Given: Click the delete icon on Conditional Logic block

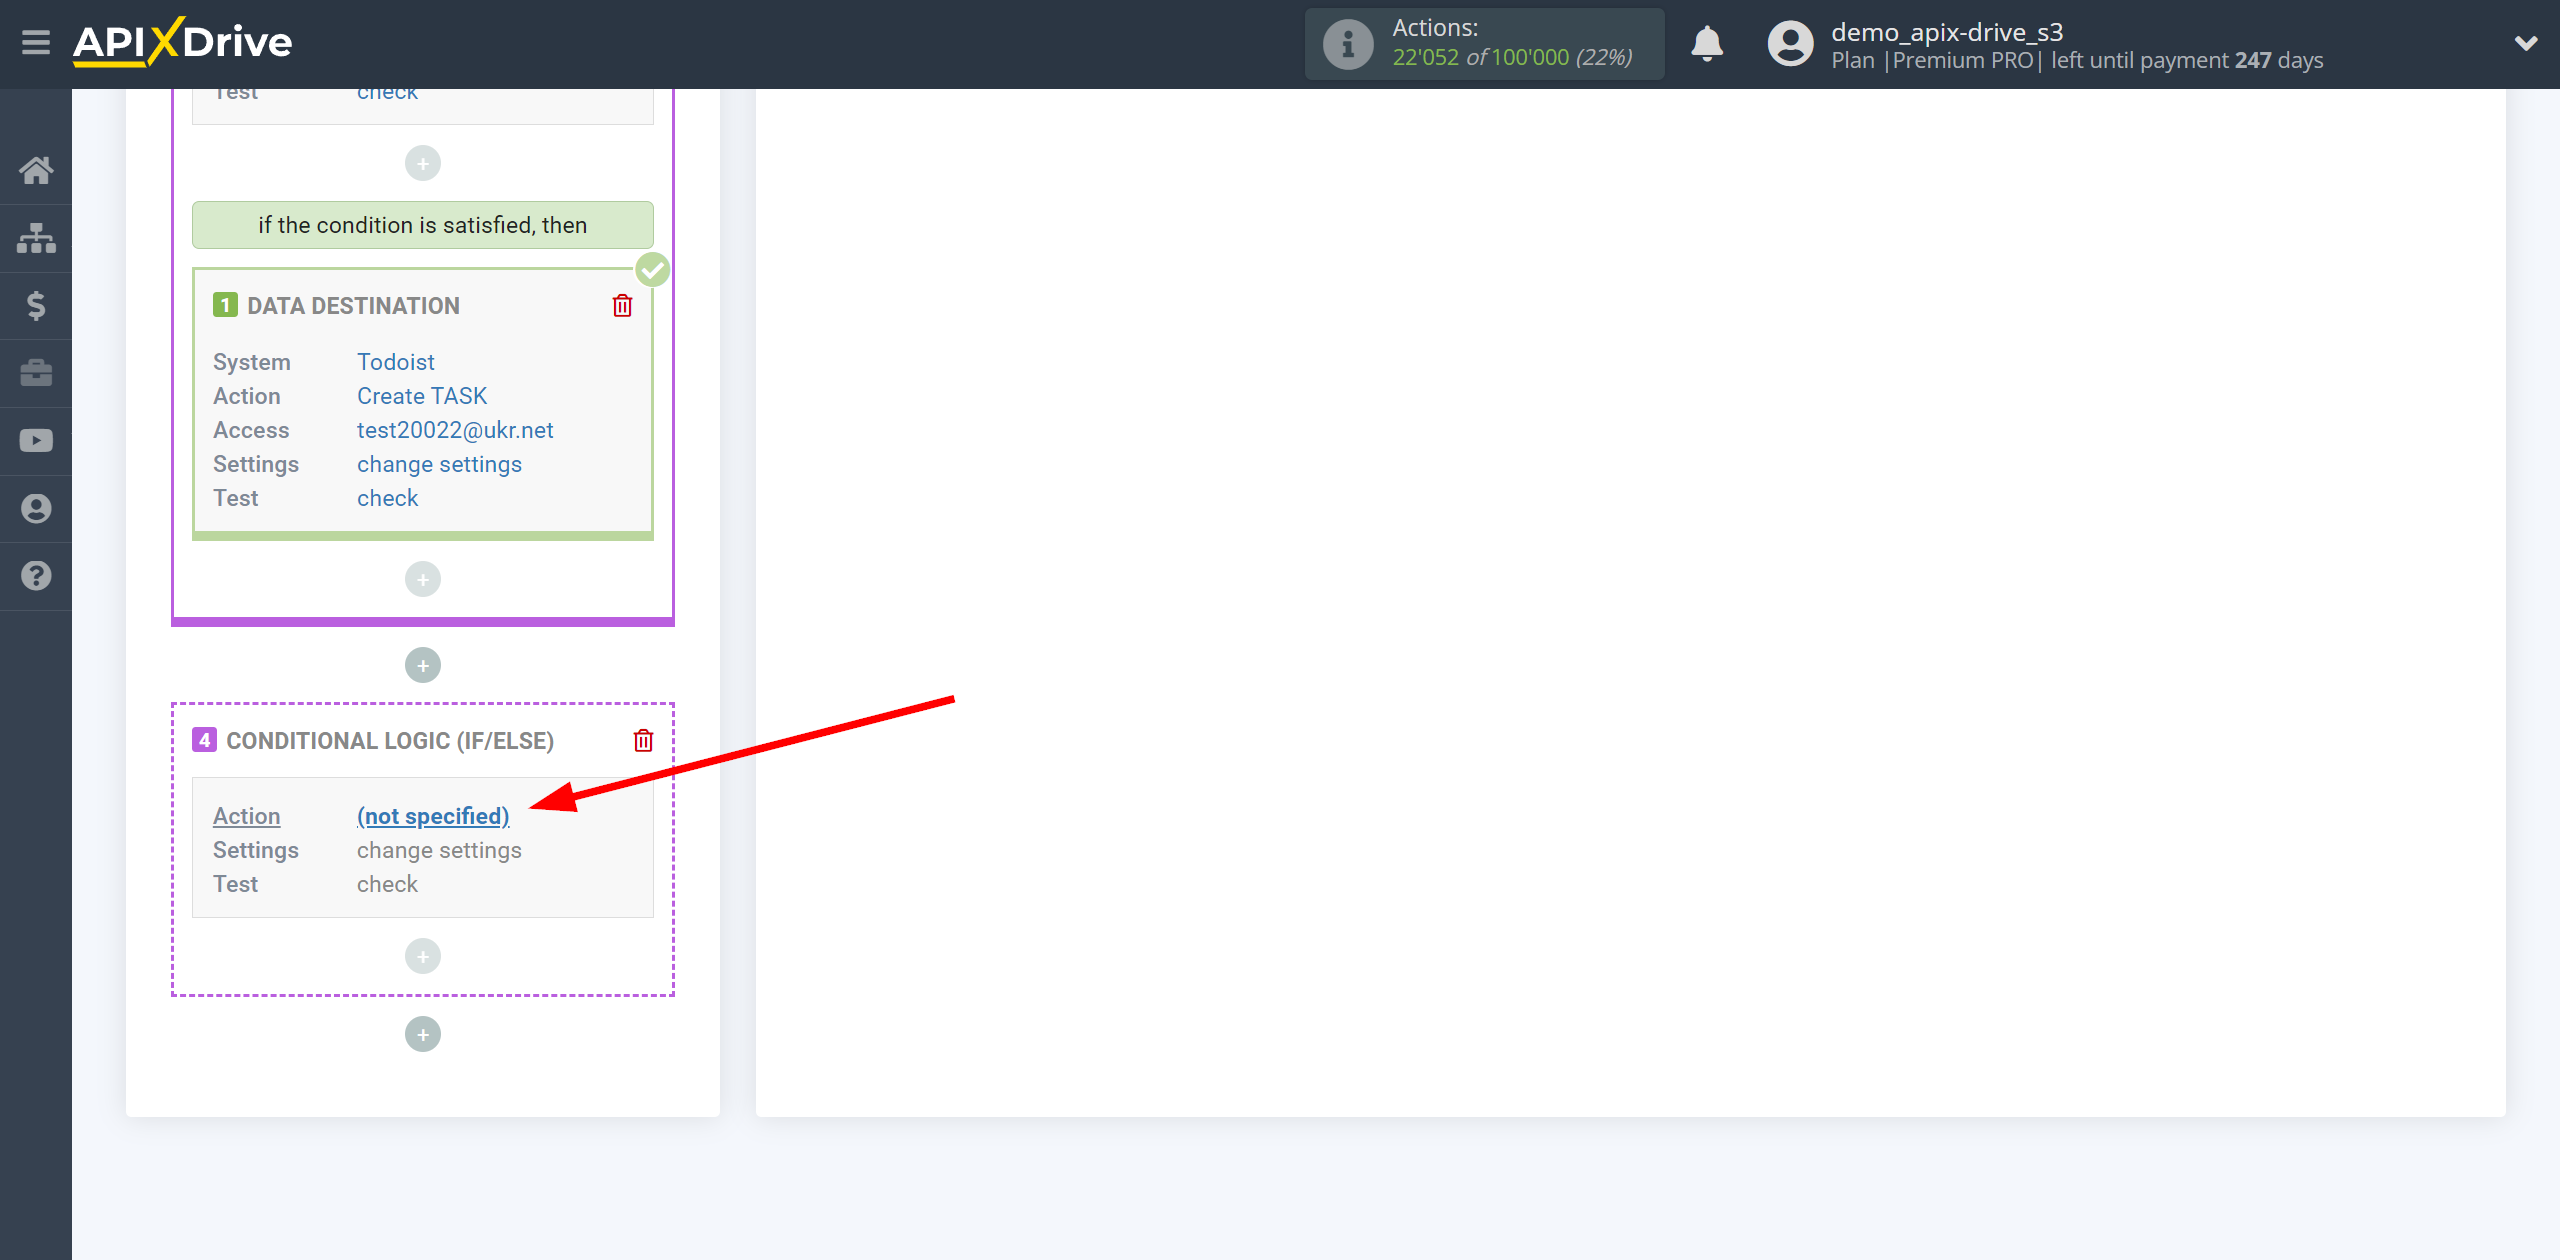Looking at the screenshot, I should [645, 741].
